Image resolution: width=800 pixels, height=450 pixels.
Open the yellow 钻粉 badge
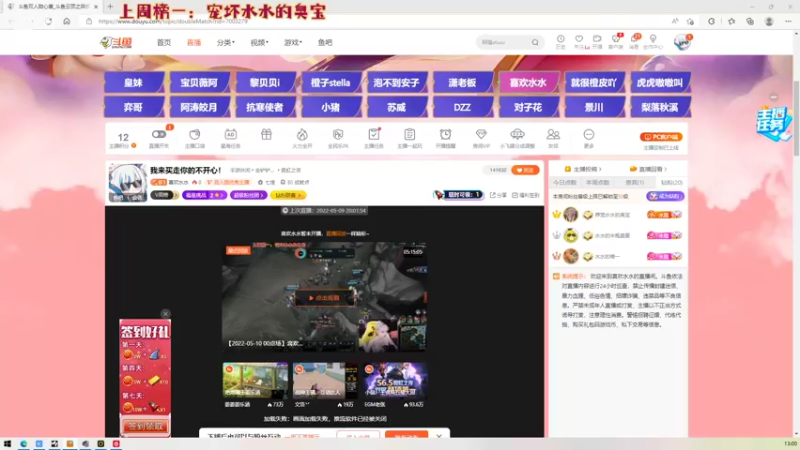coord(288,195)
